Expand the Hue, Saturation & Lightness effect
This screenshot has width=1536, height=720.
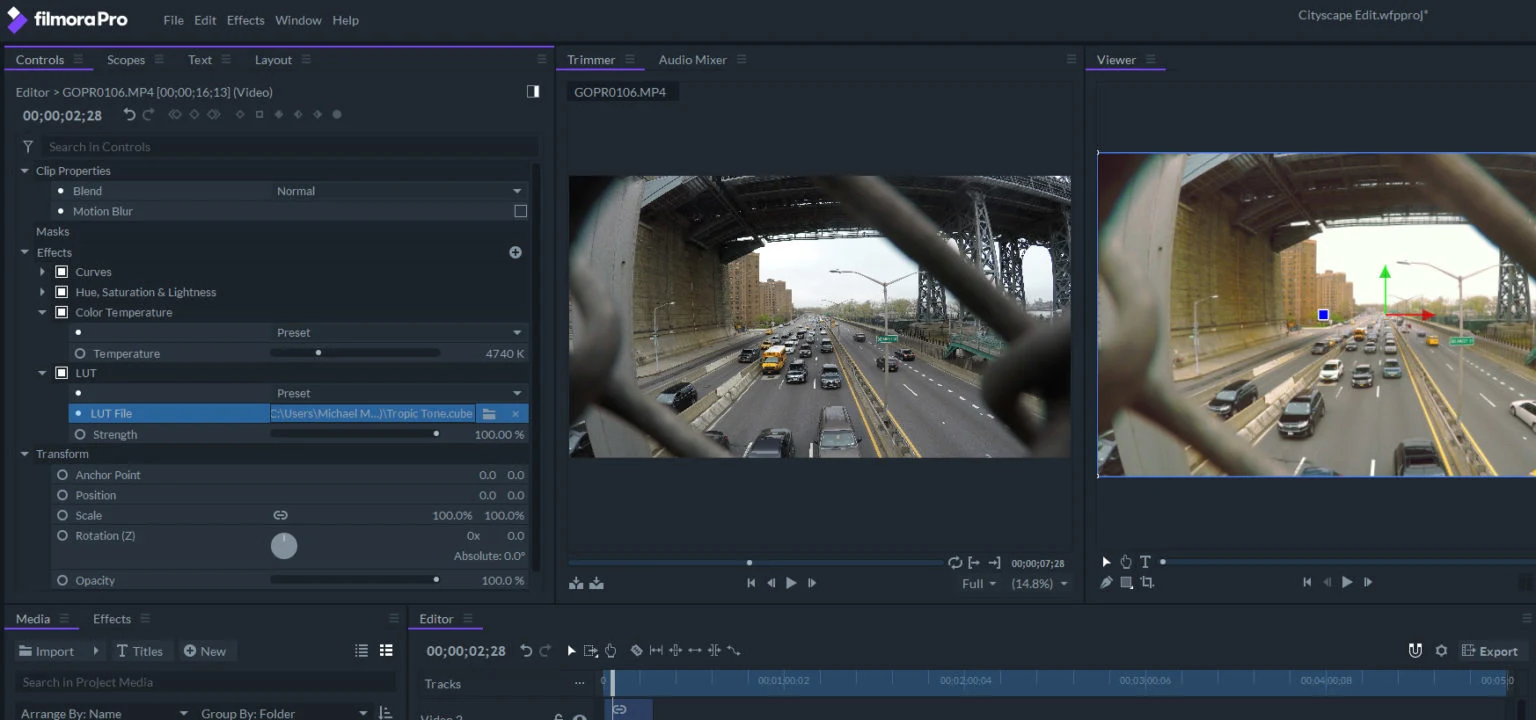pos(42,292)
